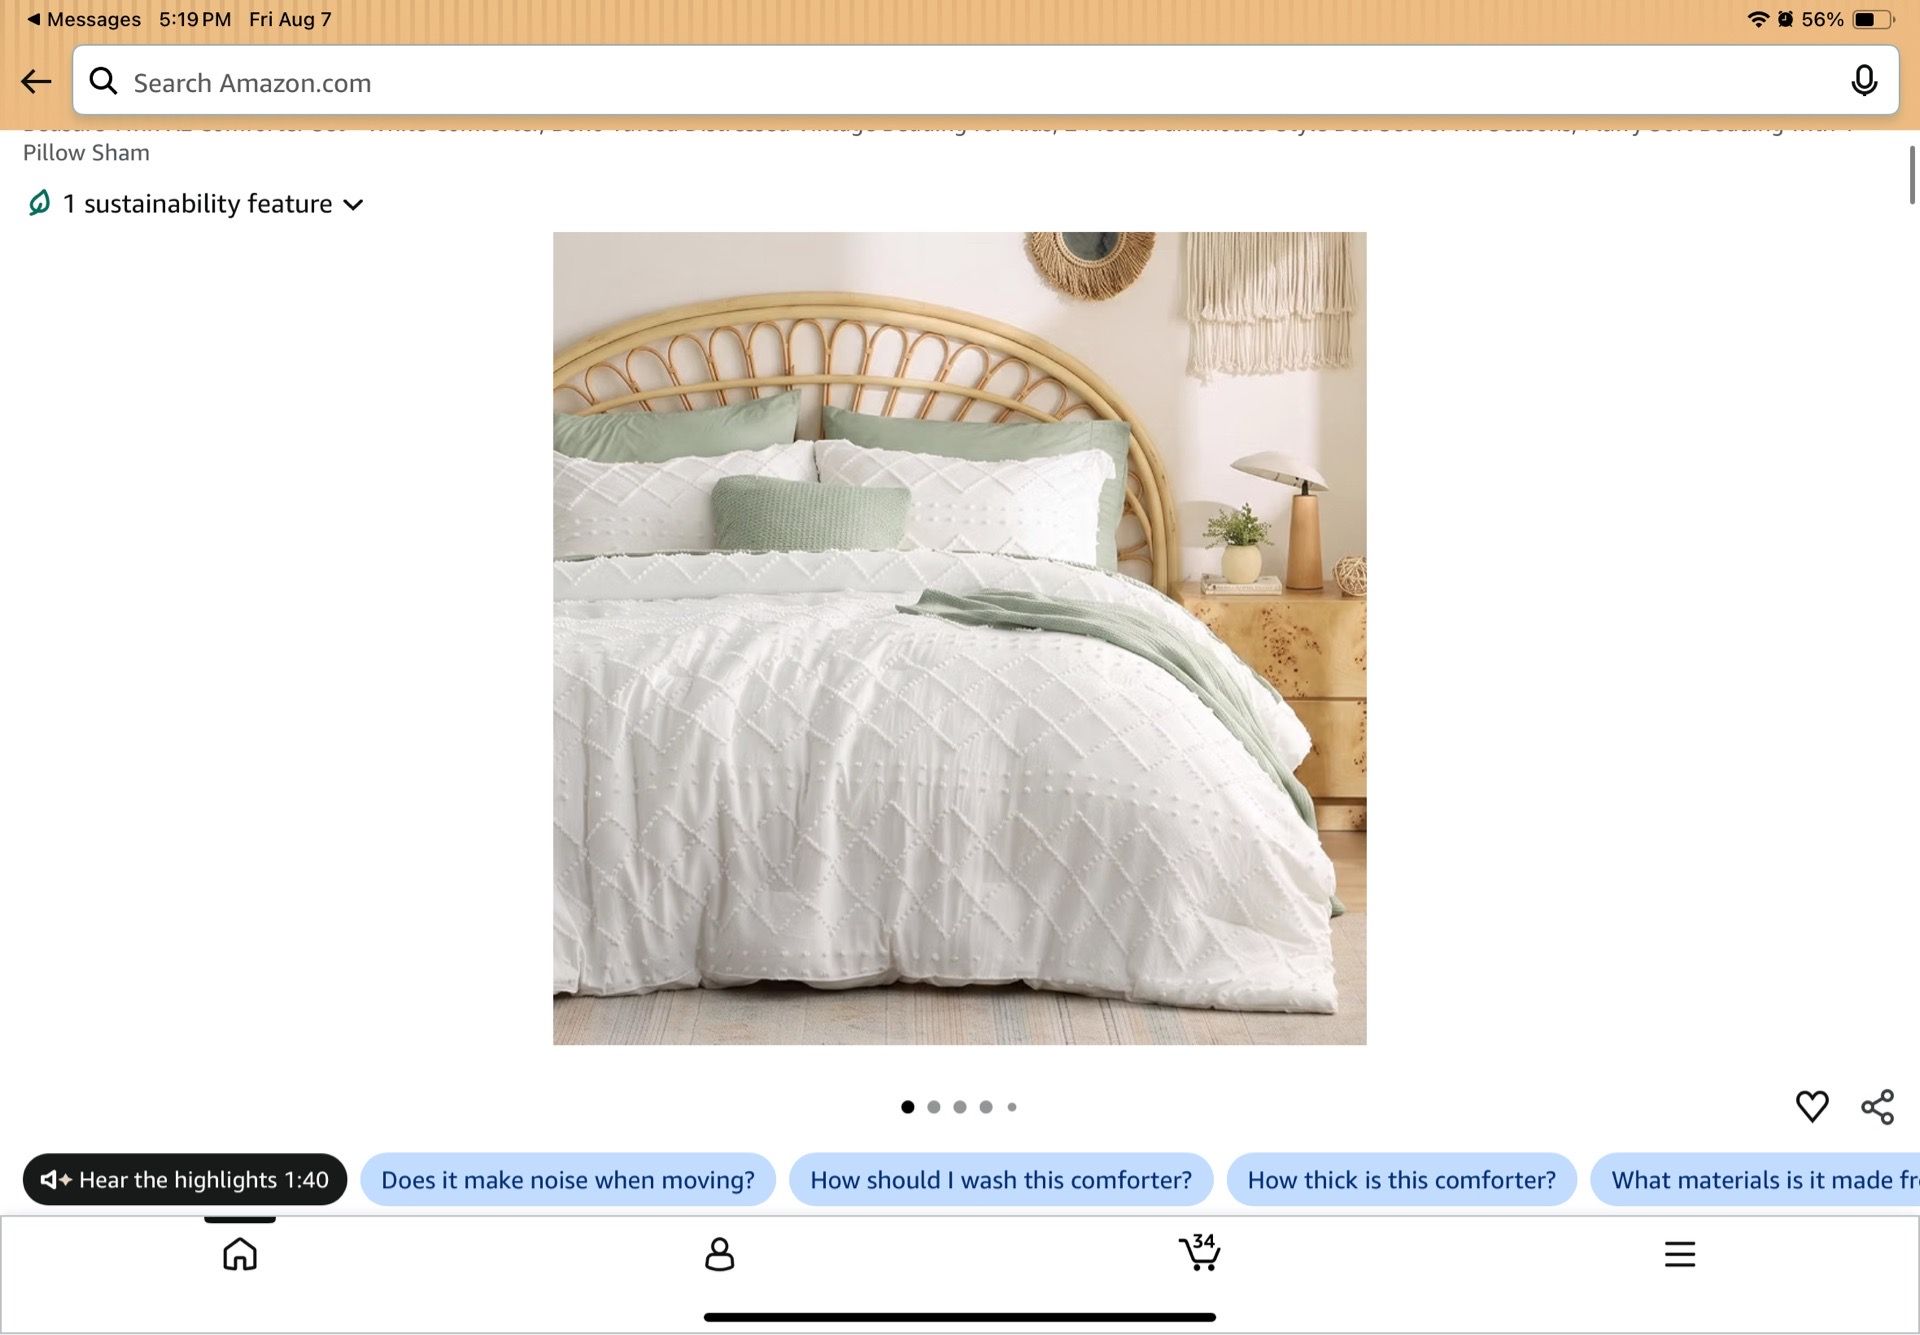Select the first image pagination dot
Image resolution: width=1920 pixels, height=1335 pixels.
tap(907, 1107)
